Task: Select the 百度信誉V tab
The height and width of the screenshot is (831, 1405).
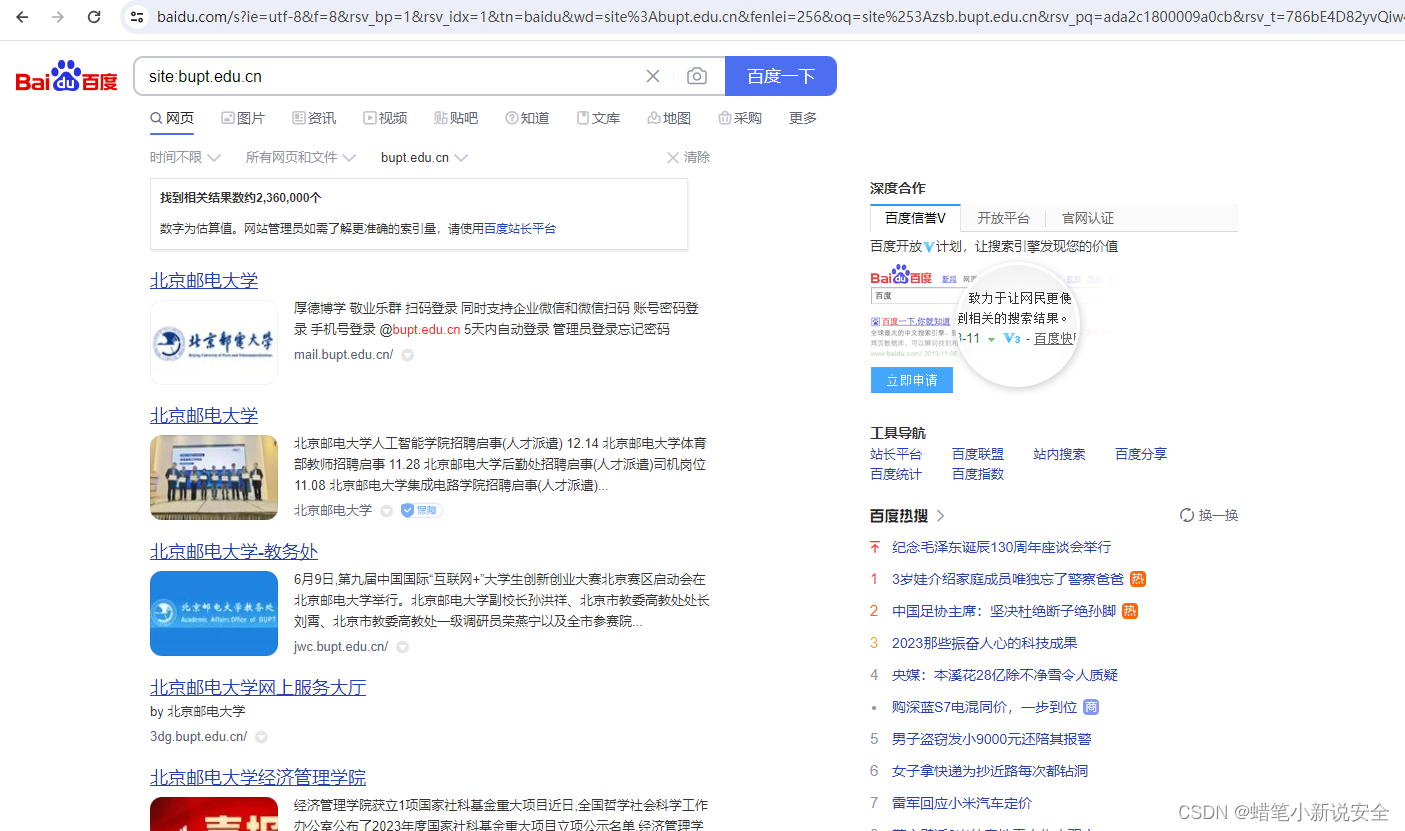Action: (x=915, y=218)
